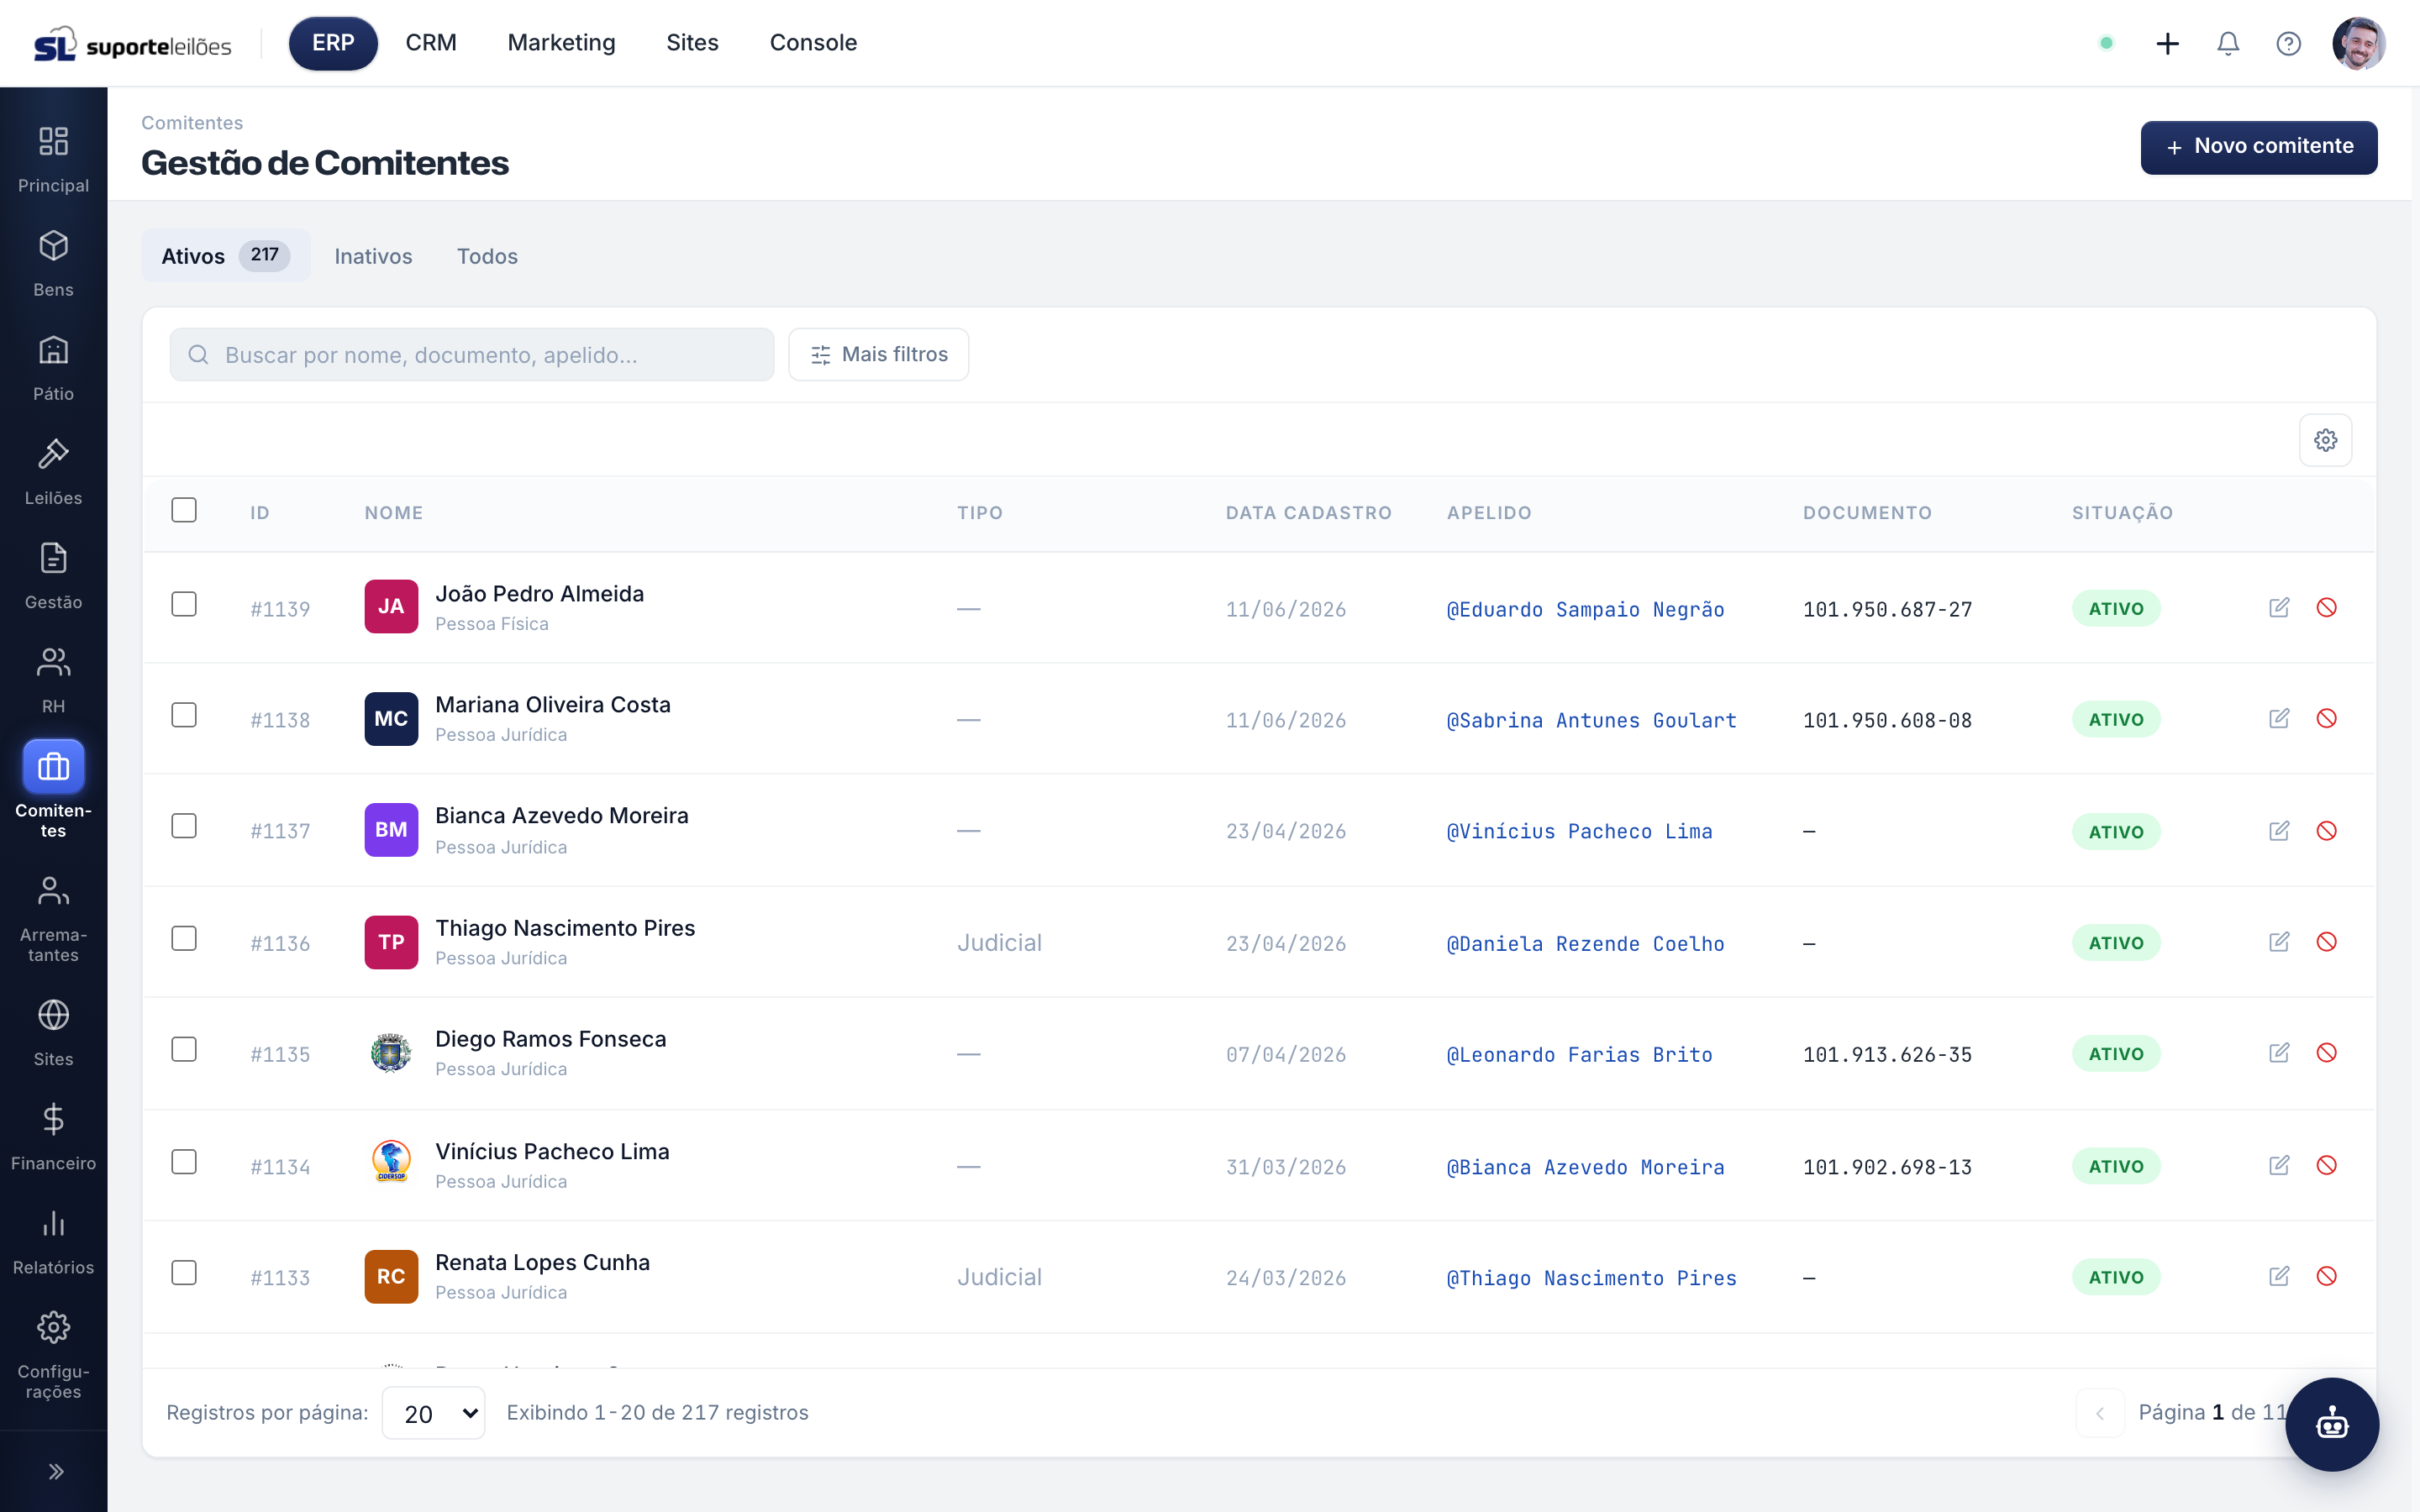Open the help question-mark icon
2420x1512 pixels.
click(x=2288, y=43)
